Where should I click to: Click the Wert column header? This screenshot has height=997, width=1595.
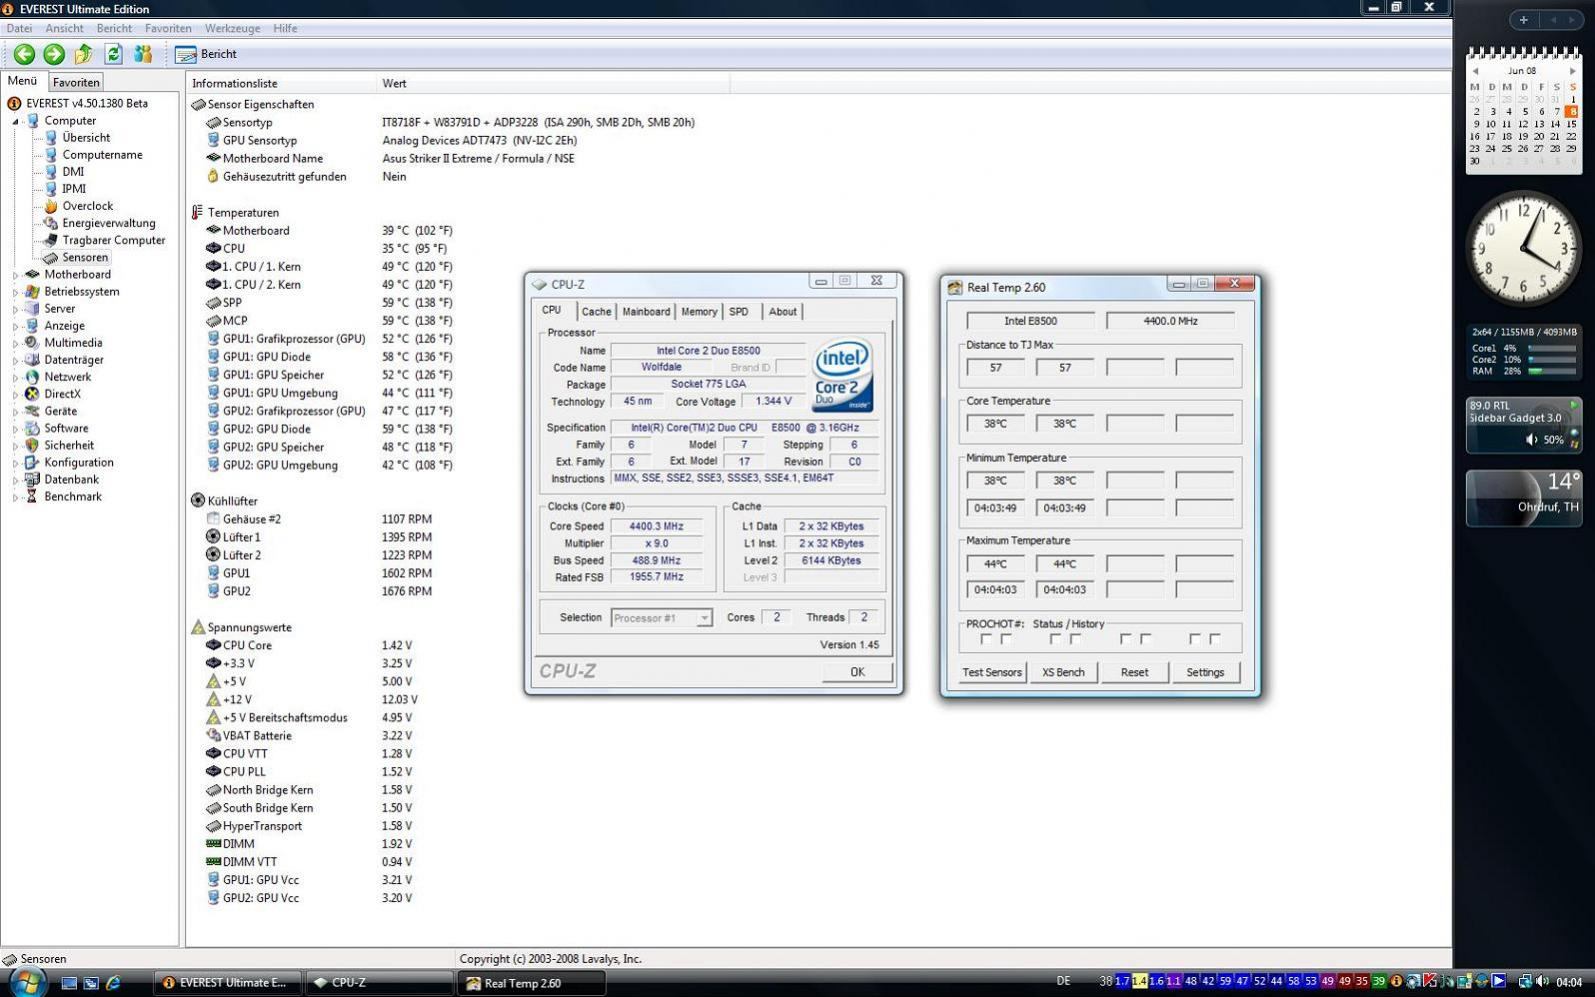click(553, 83)
